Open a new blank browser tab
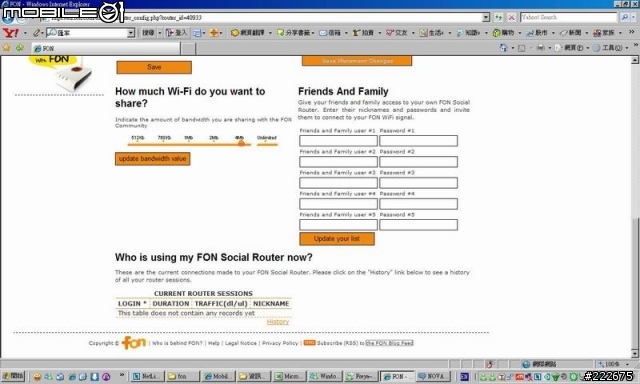 tap(188, 49)
